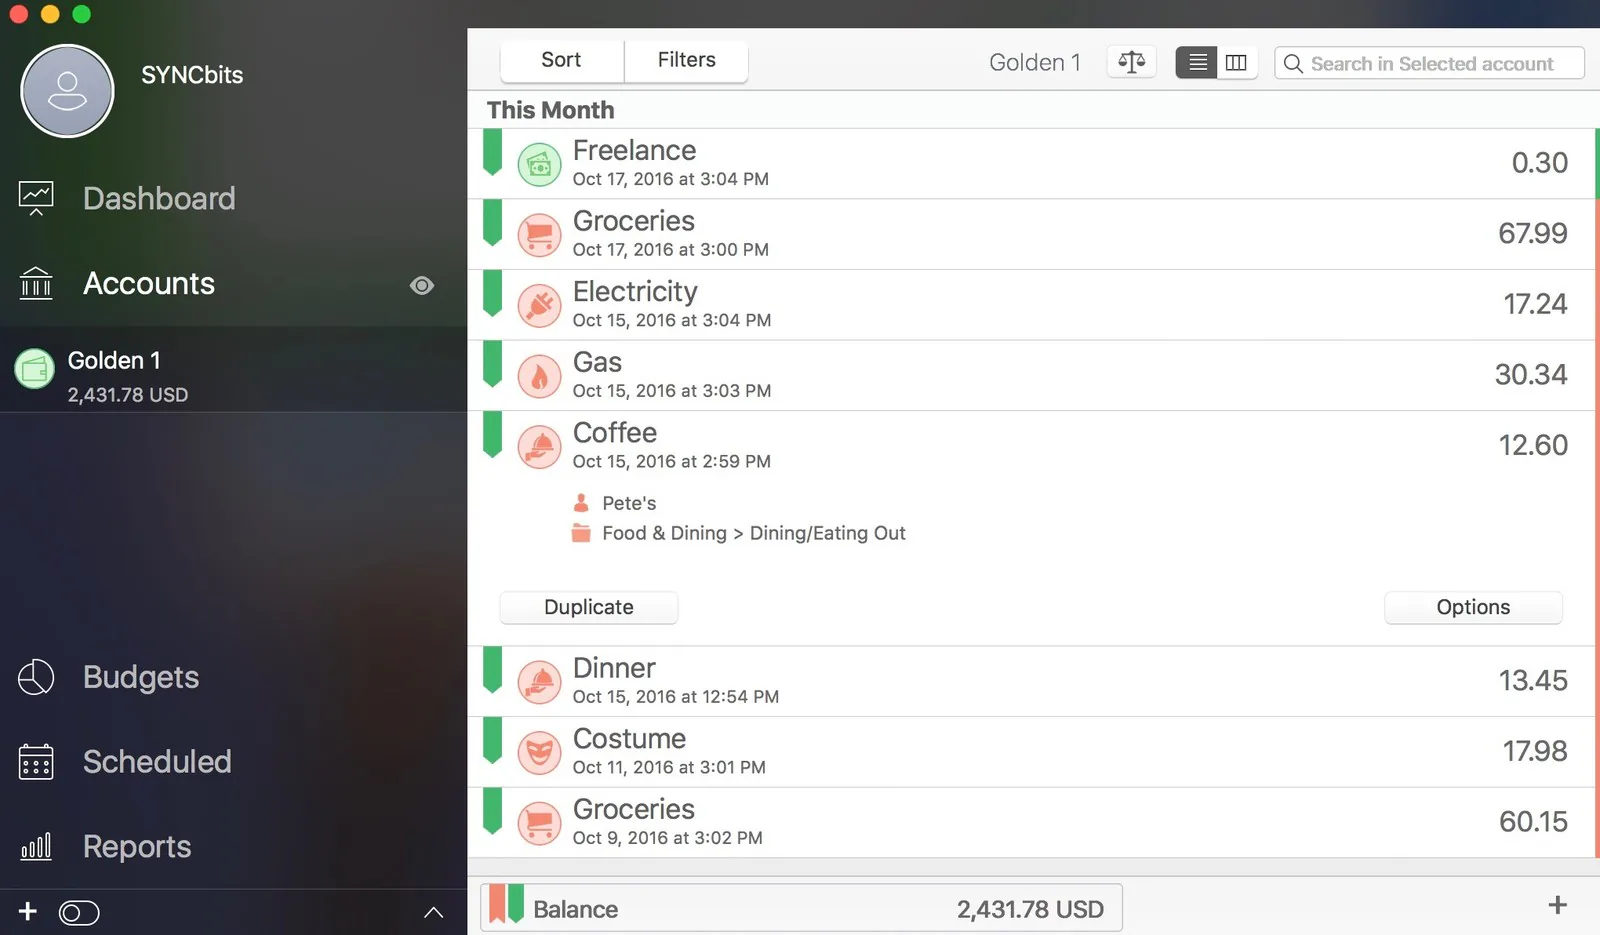Screen dimensions: 1600x935
Task: Add a new account with sidebar plus
Action: click(x=28, y=911)
